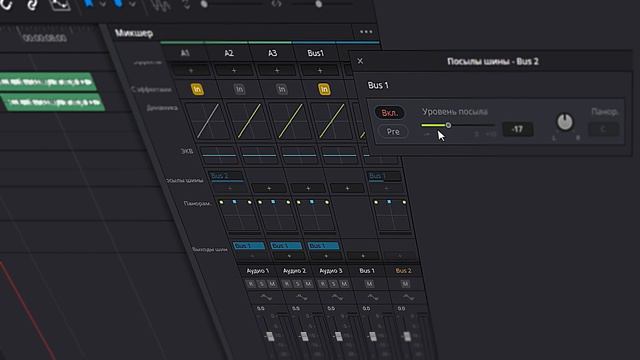Click the automation curve icon on Аудио 1
This screenshot has width=640, height=360.
(266, 297)
